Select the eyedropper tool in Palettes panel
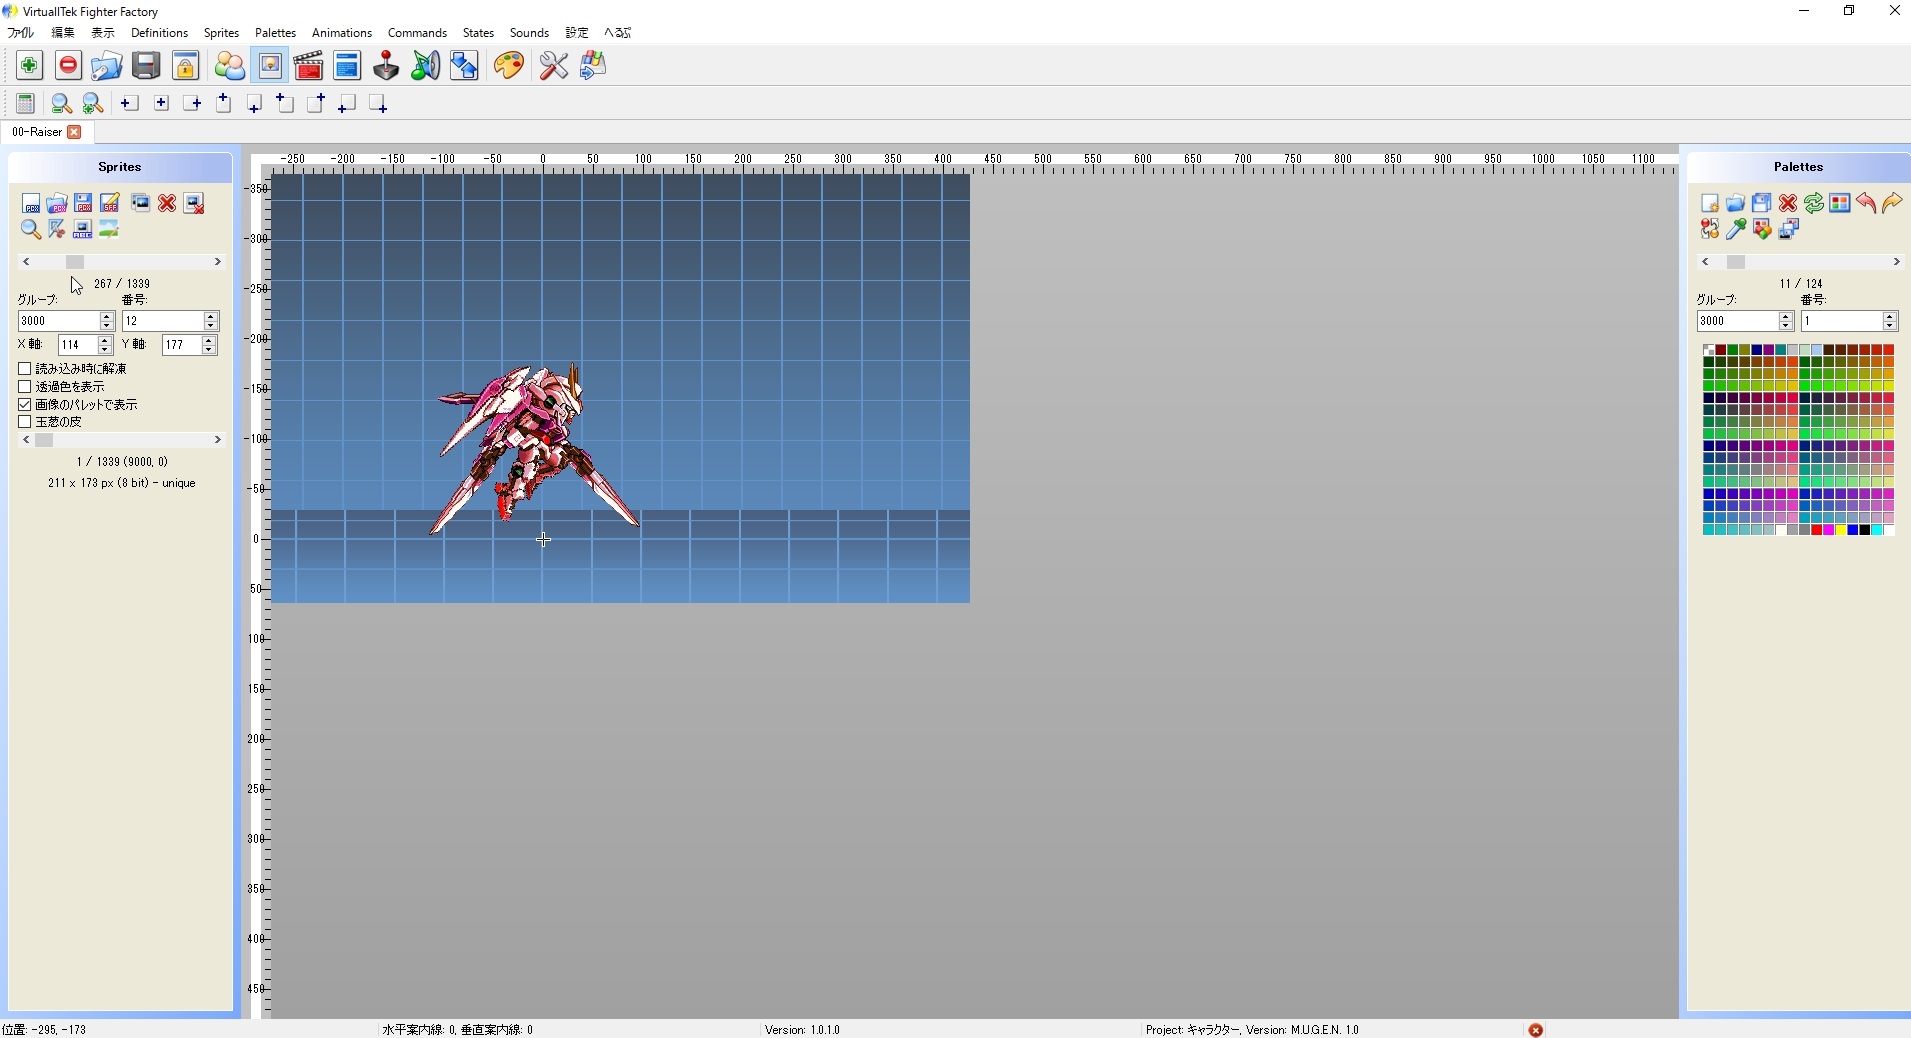1911x1038 pixels. pyautogui.click(x=1736, y=229)
